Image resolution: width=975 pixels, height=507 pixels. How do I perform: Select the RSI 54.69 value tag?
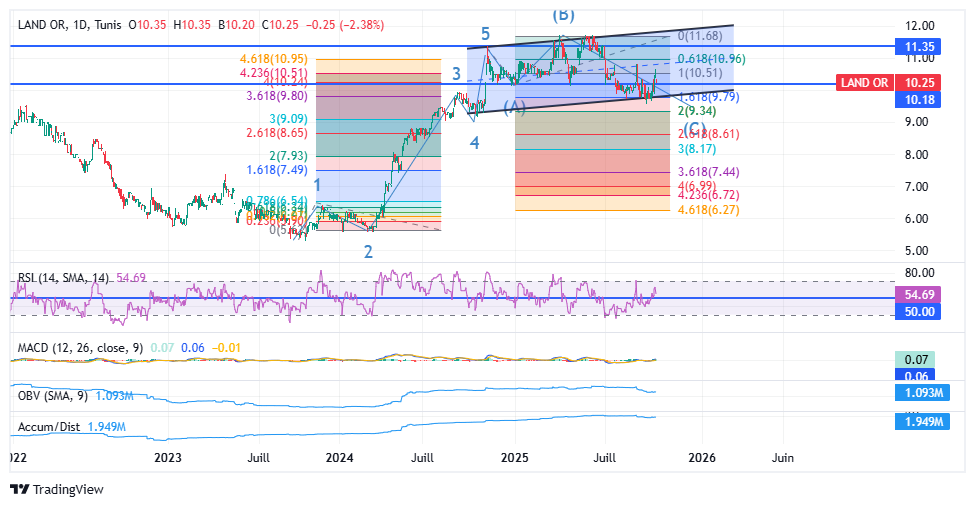pyautogui.click(x=918, y=295)
